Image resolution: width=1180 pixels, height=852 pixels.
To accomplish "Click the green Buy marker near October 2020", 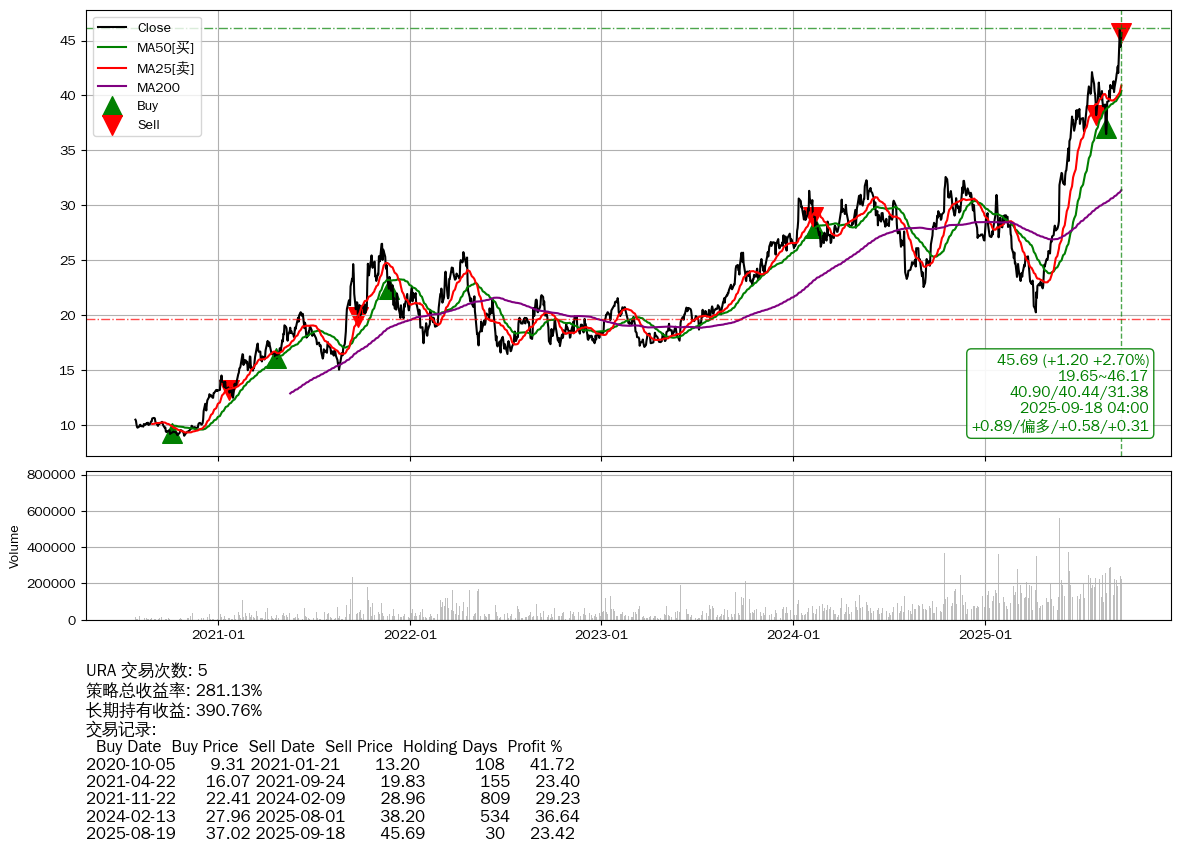I will click(x=172, y=433).
